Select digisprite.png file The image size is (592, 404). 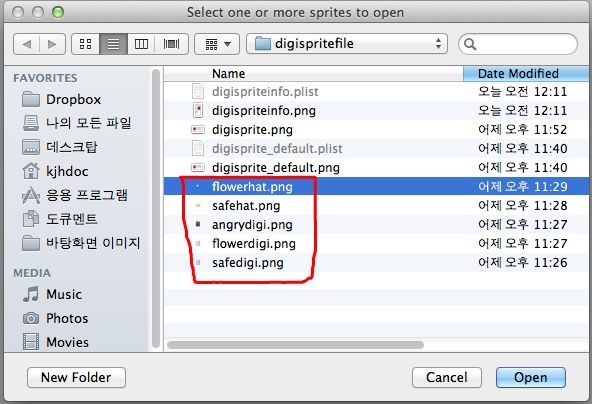pyautogui.click(x=376, y=130)
